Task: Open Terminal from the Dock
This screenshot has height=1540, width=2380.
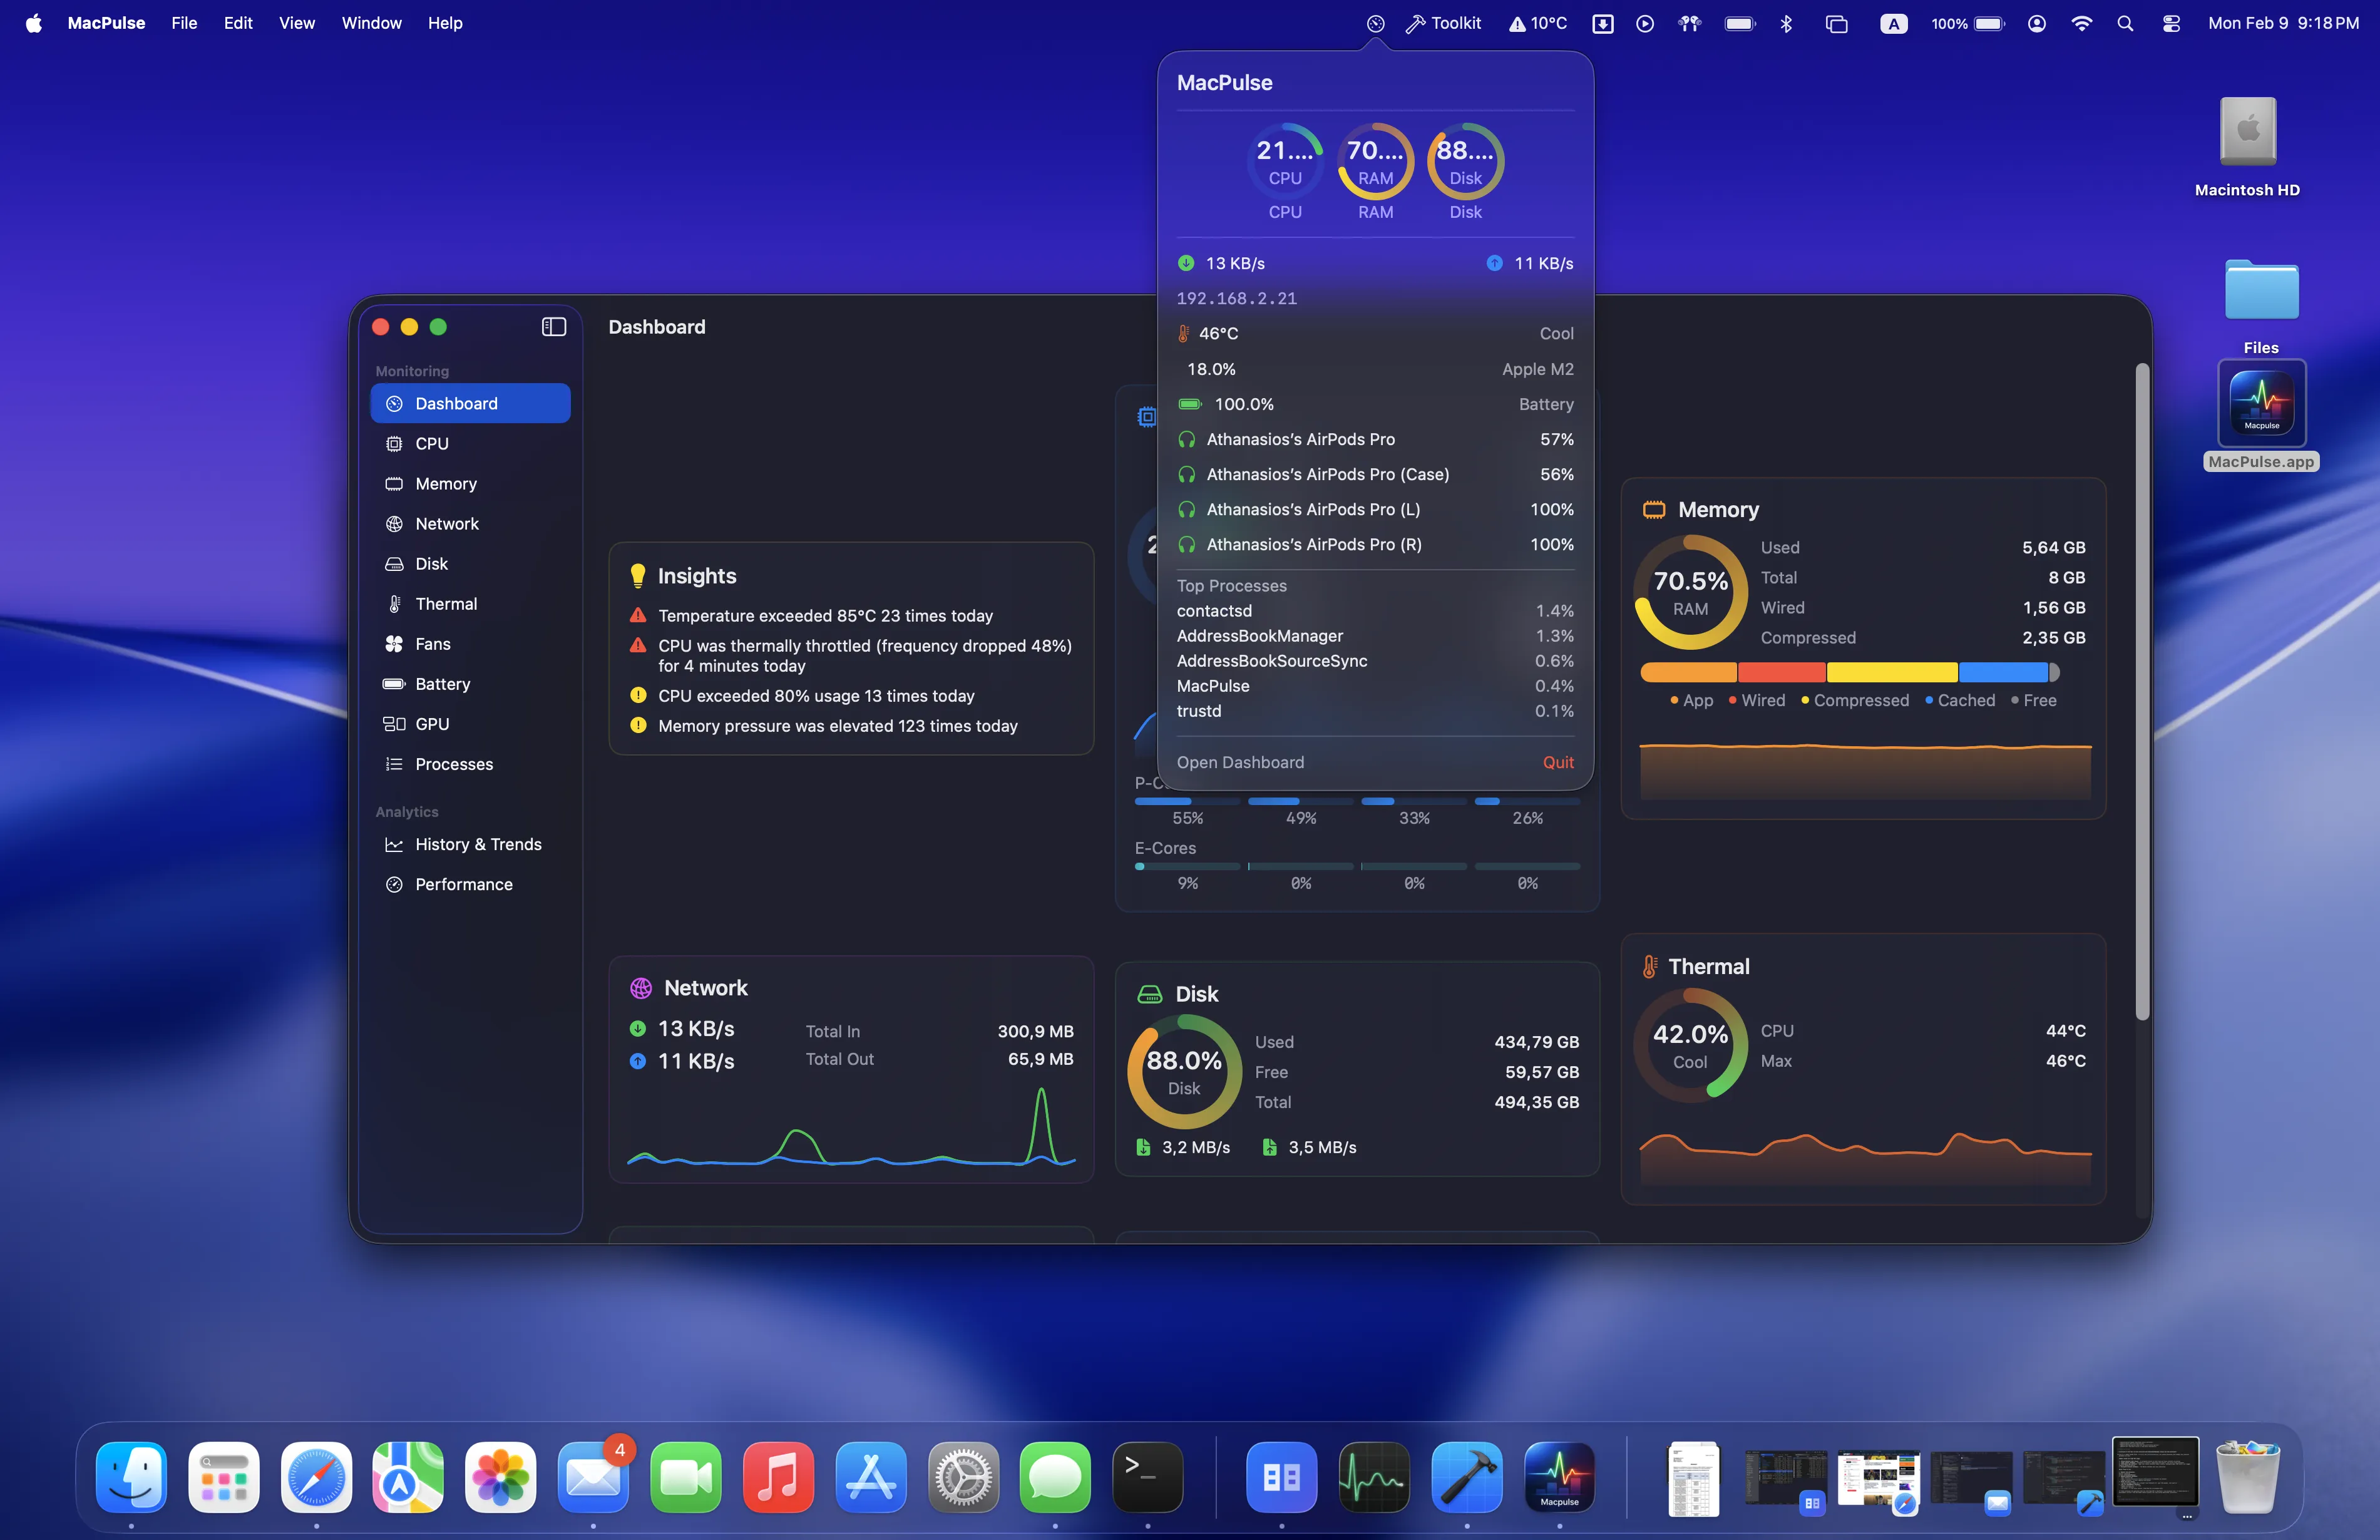Action: point(1147,1477)
